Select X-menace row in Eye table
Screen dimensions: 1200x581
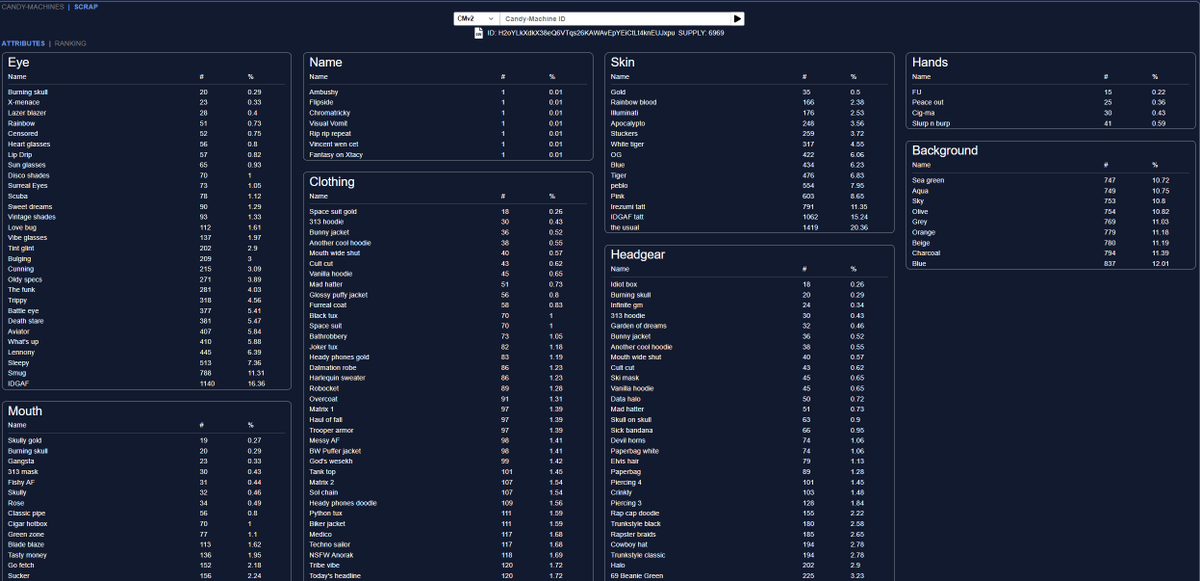click(145, 102)
